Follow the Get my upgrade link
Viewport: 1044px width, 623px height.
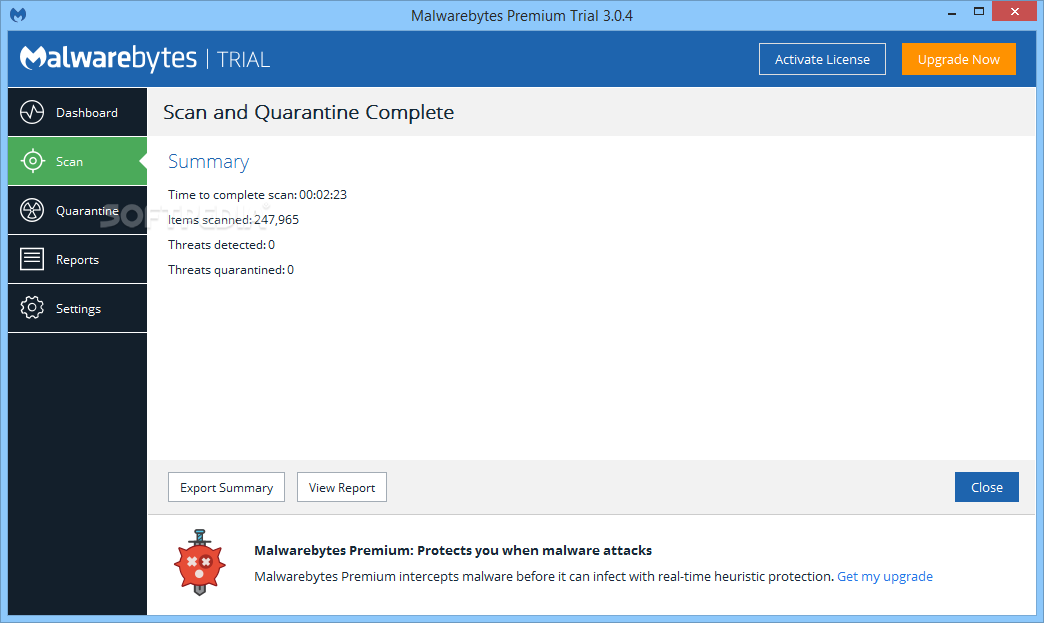coord(885,576)
